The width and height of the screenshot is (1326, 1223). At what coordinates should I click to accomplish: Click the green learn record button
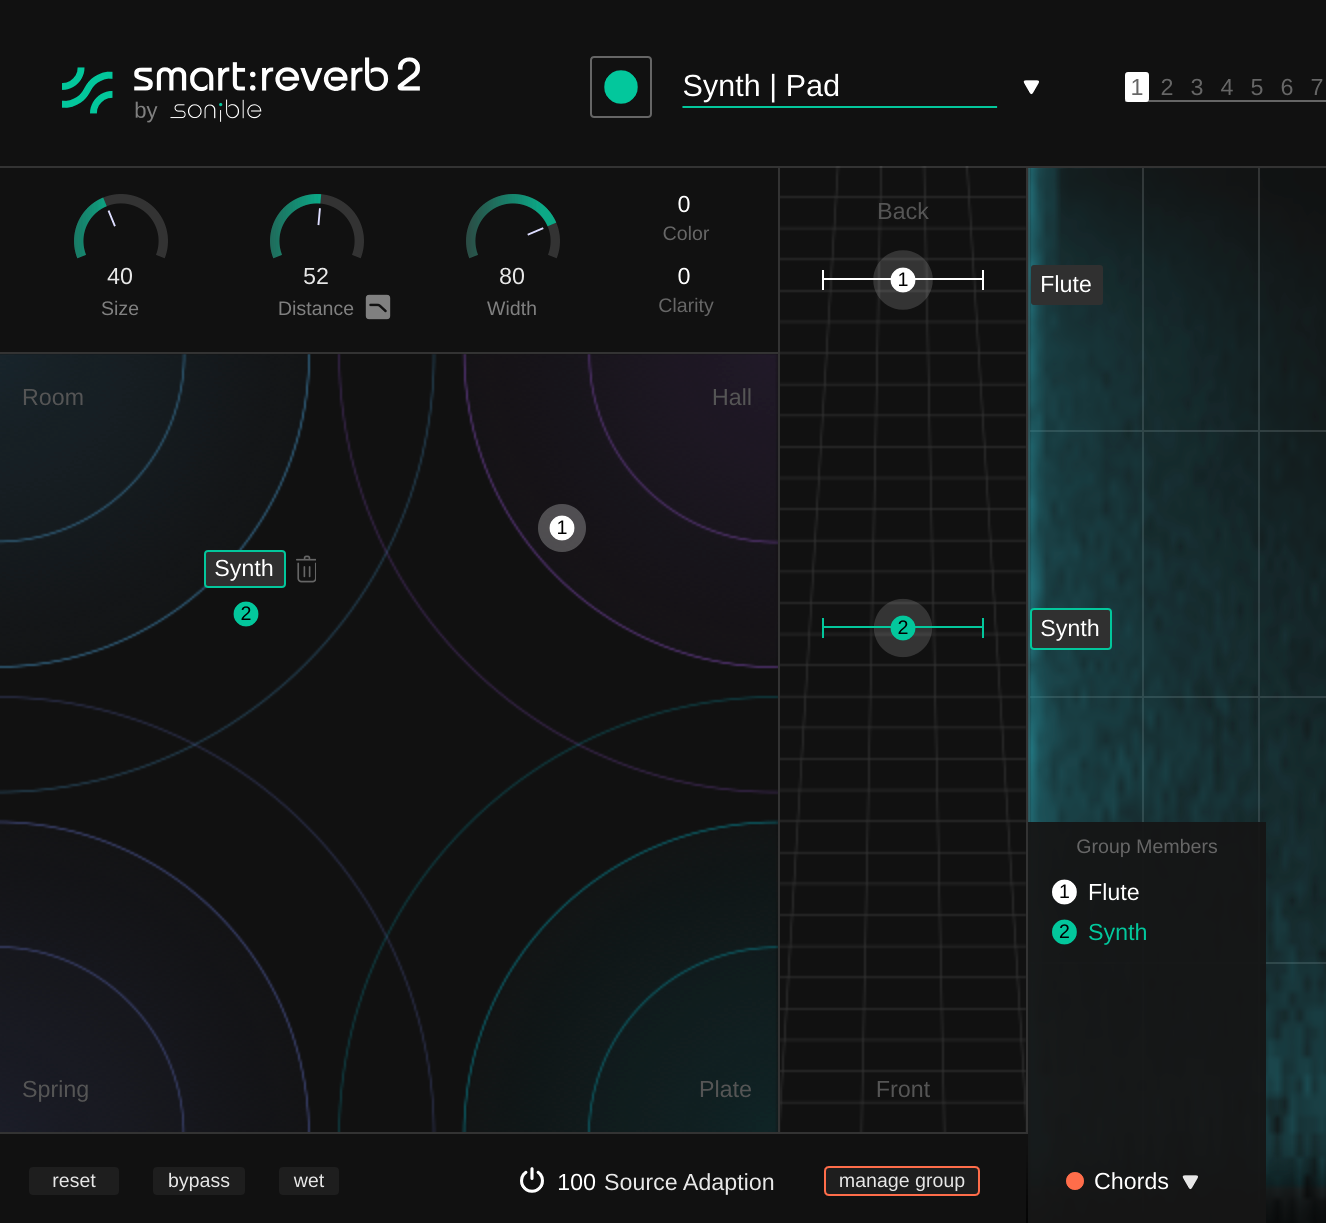pos(620,87)
